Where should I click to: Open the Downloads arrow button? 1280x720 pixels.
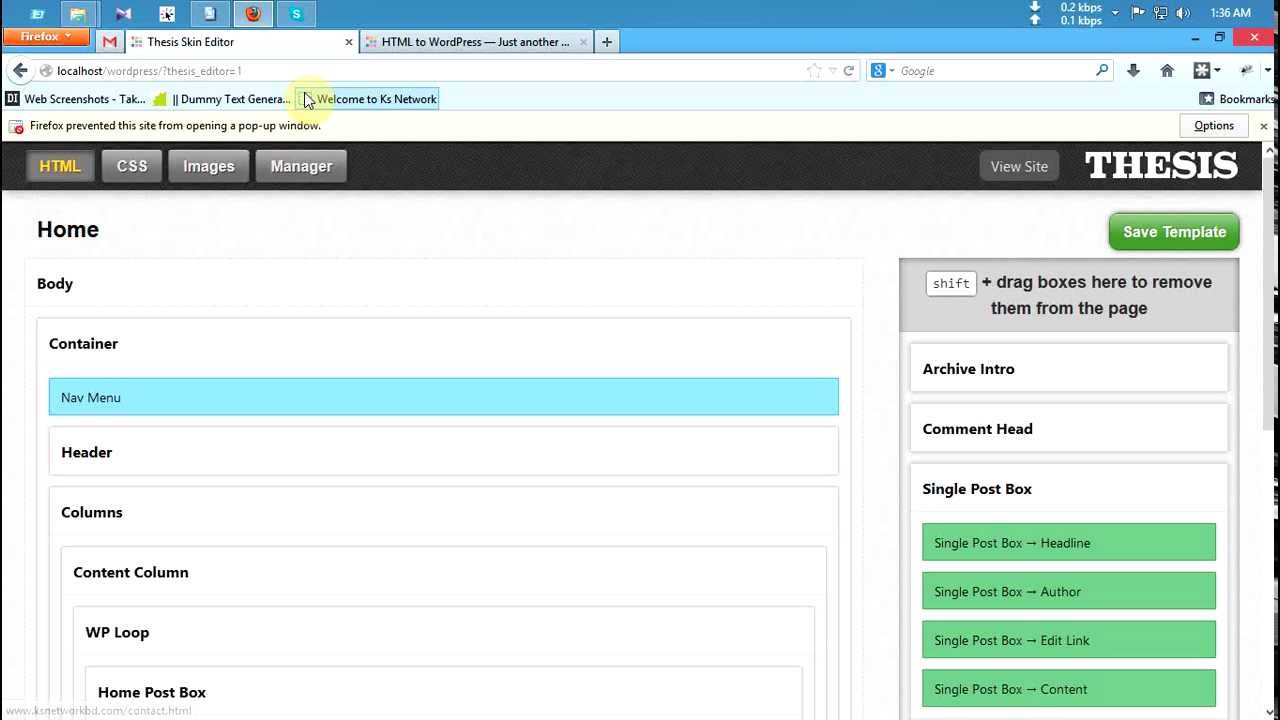pyautogui.click(x=1133, y=71)
